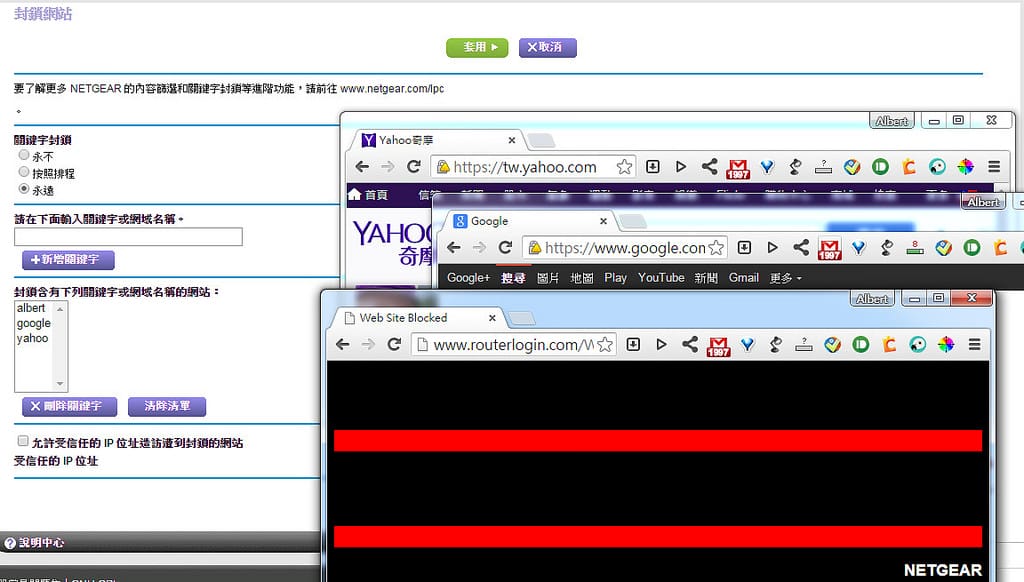This screenshot has width=1024, height=582.
Task: Focus the keyword or domain input field
Action: 128,236
